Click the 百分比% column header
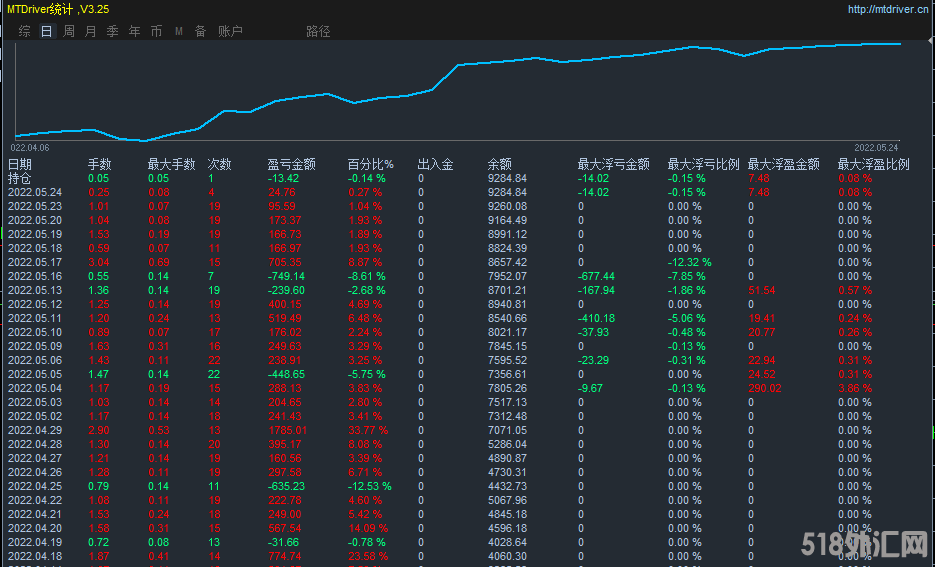The image size is (935, 568). (x=370, y=164)
